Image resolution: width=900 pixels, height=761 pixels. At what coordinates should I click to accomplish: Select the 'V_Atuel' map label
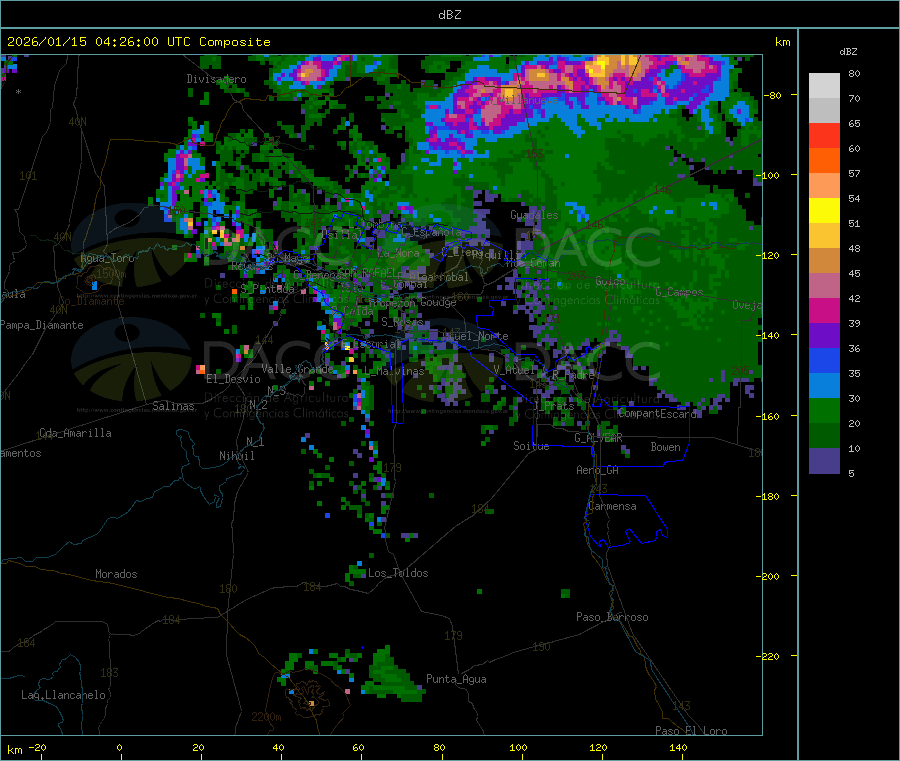coord(515,370)
